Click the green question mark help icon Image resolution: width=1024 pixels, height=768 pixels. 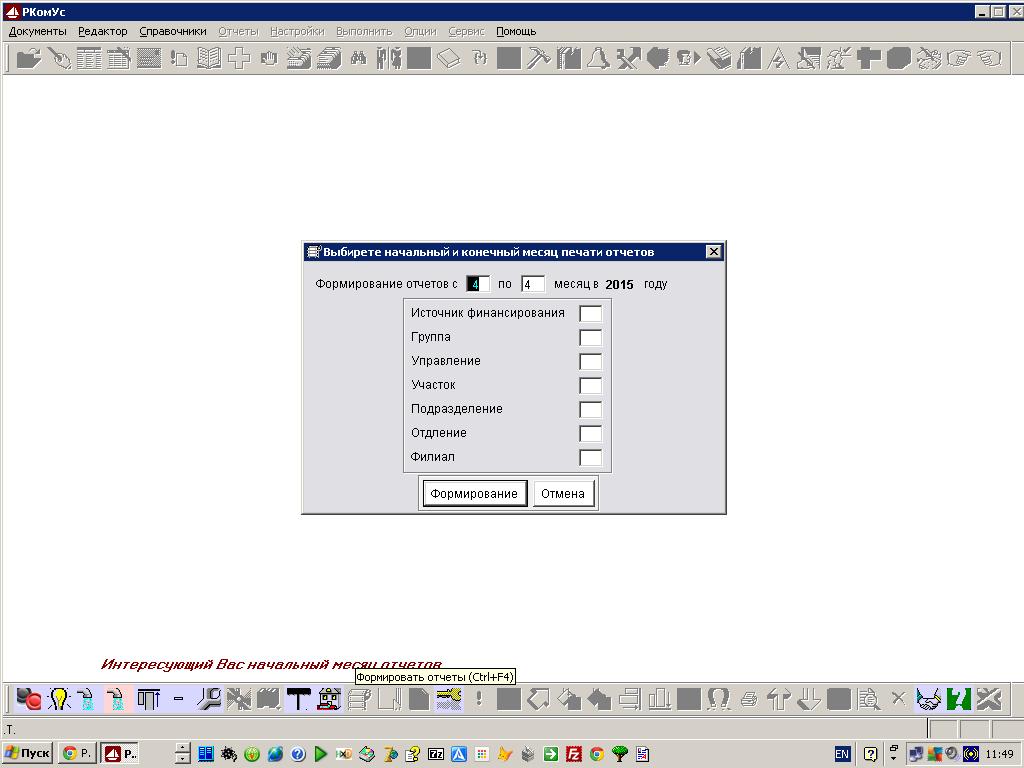(x=959, y=699)
